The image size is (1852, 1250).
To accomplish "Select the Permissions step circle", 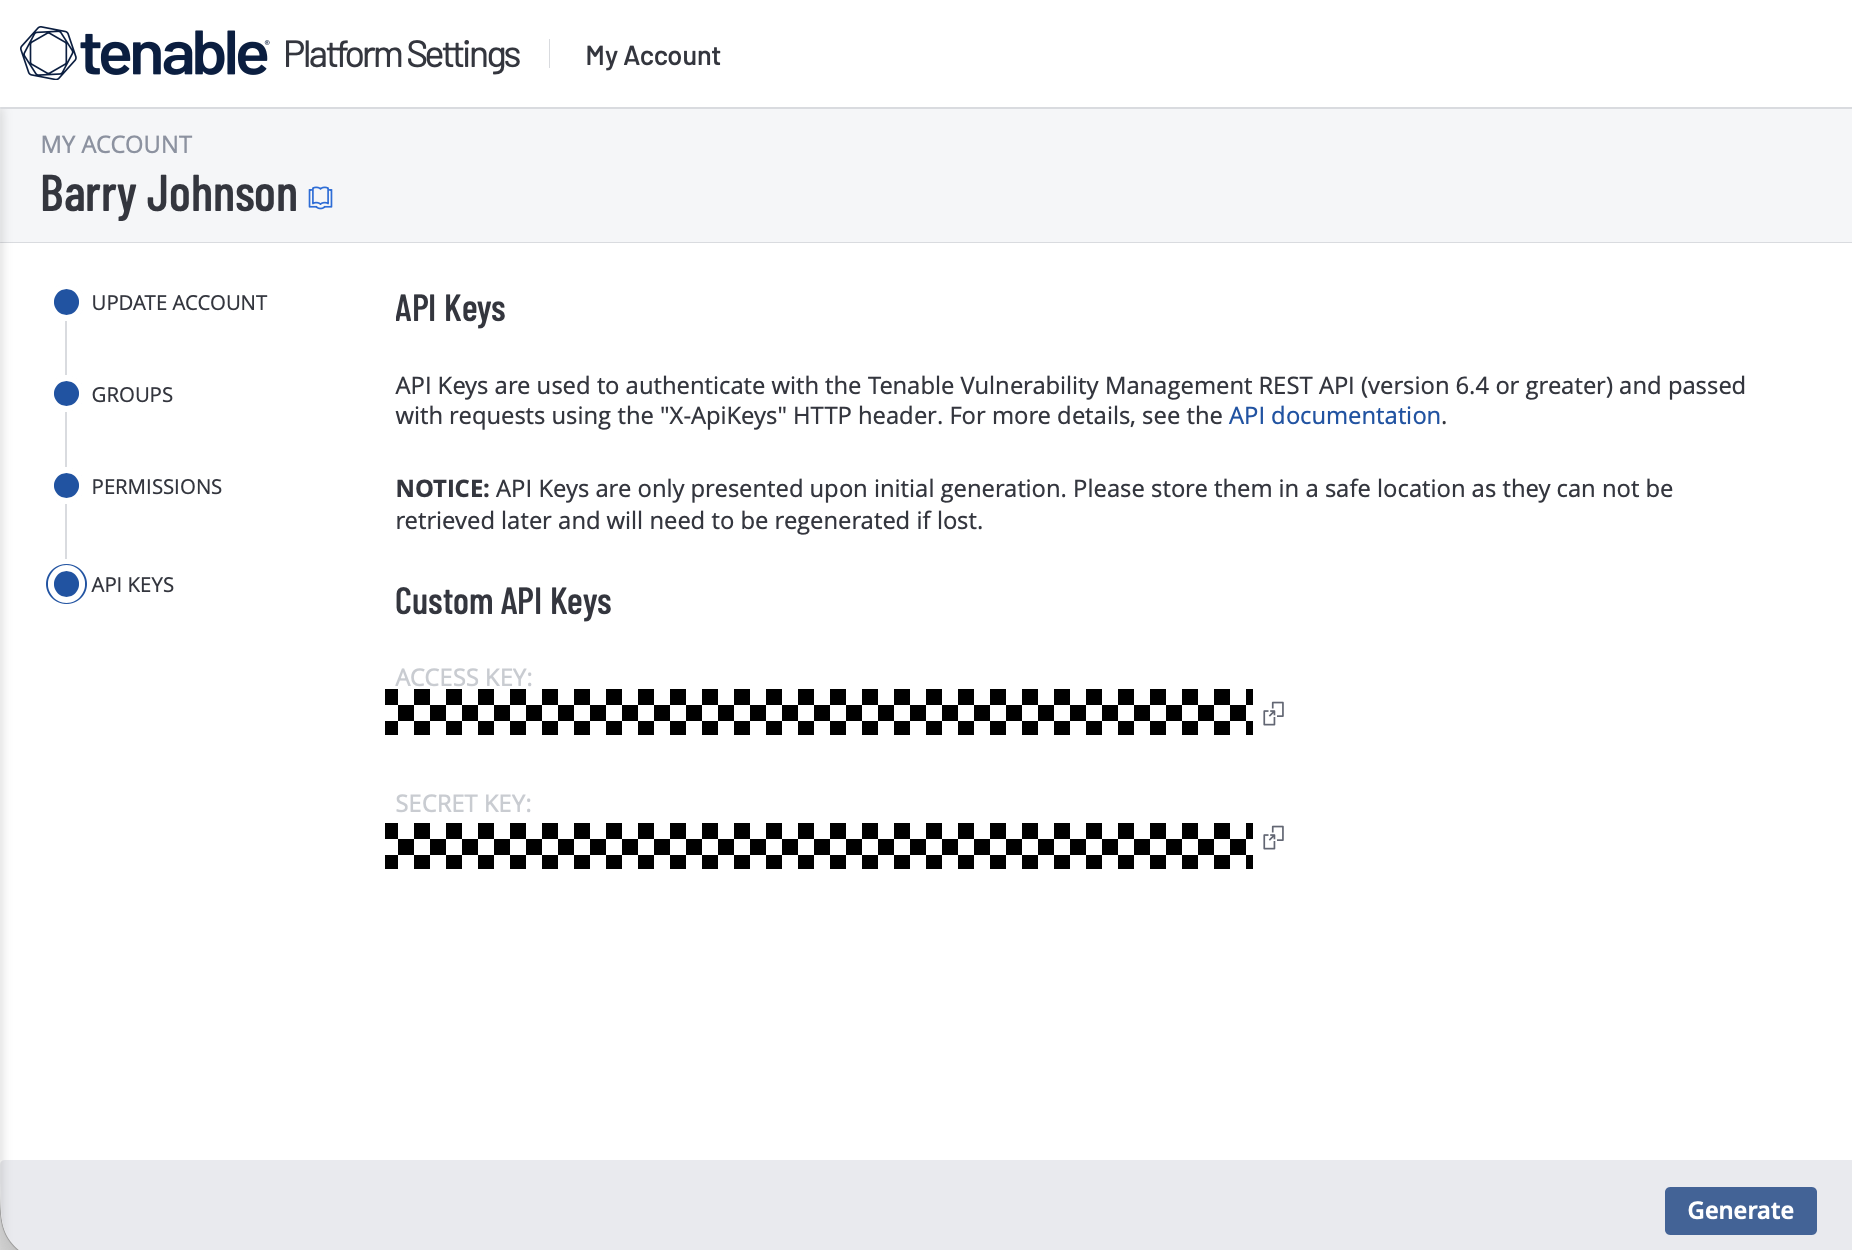I will tap(66, 486).
